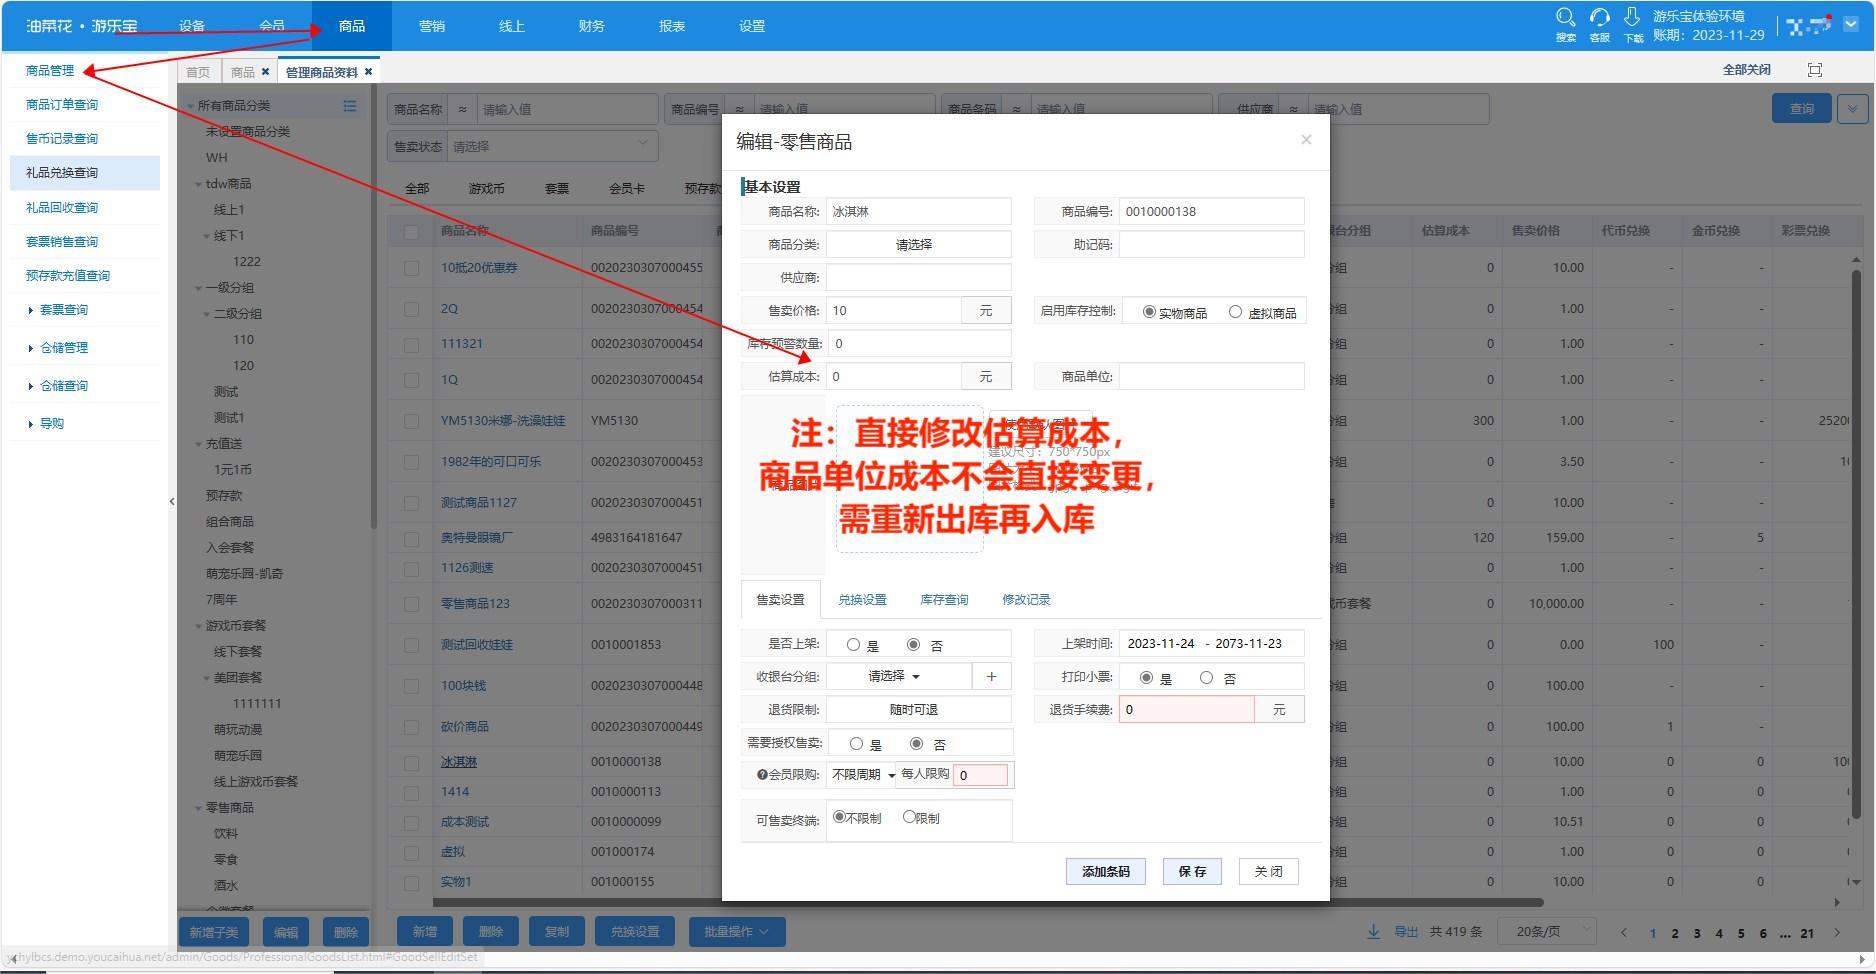Image resolution: width=1876 pixels, height=974 pixels.
Task: Click the 导出 download arrow icon
Action: (x=1373, y=931)
